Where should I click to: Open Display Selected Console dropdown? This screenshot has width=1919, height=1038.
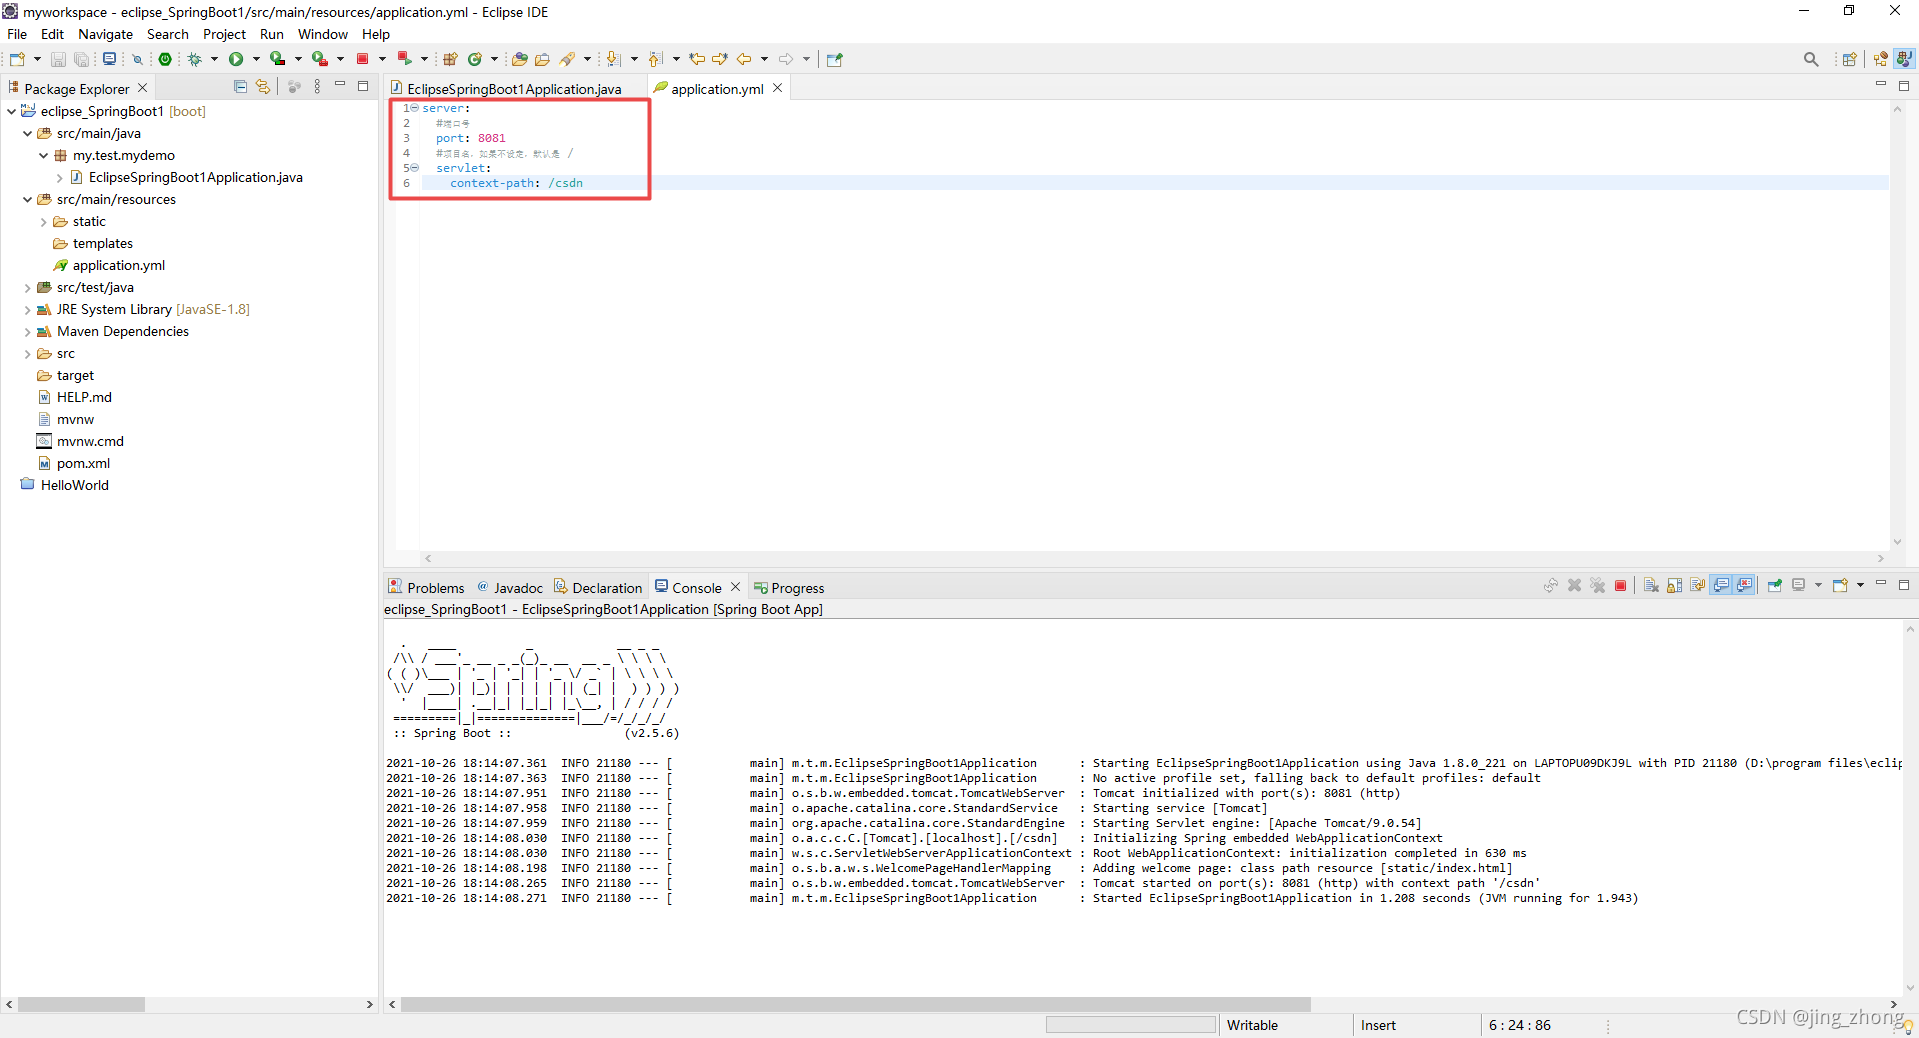click(1818, 585)
